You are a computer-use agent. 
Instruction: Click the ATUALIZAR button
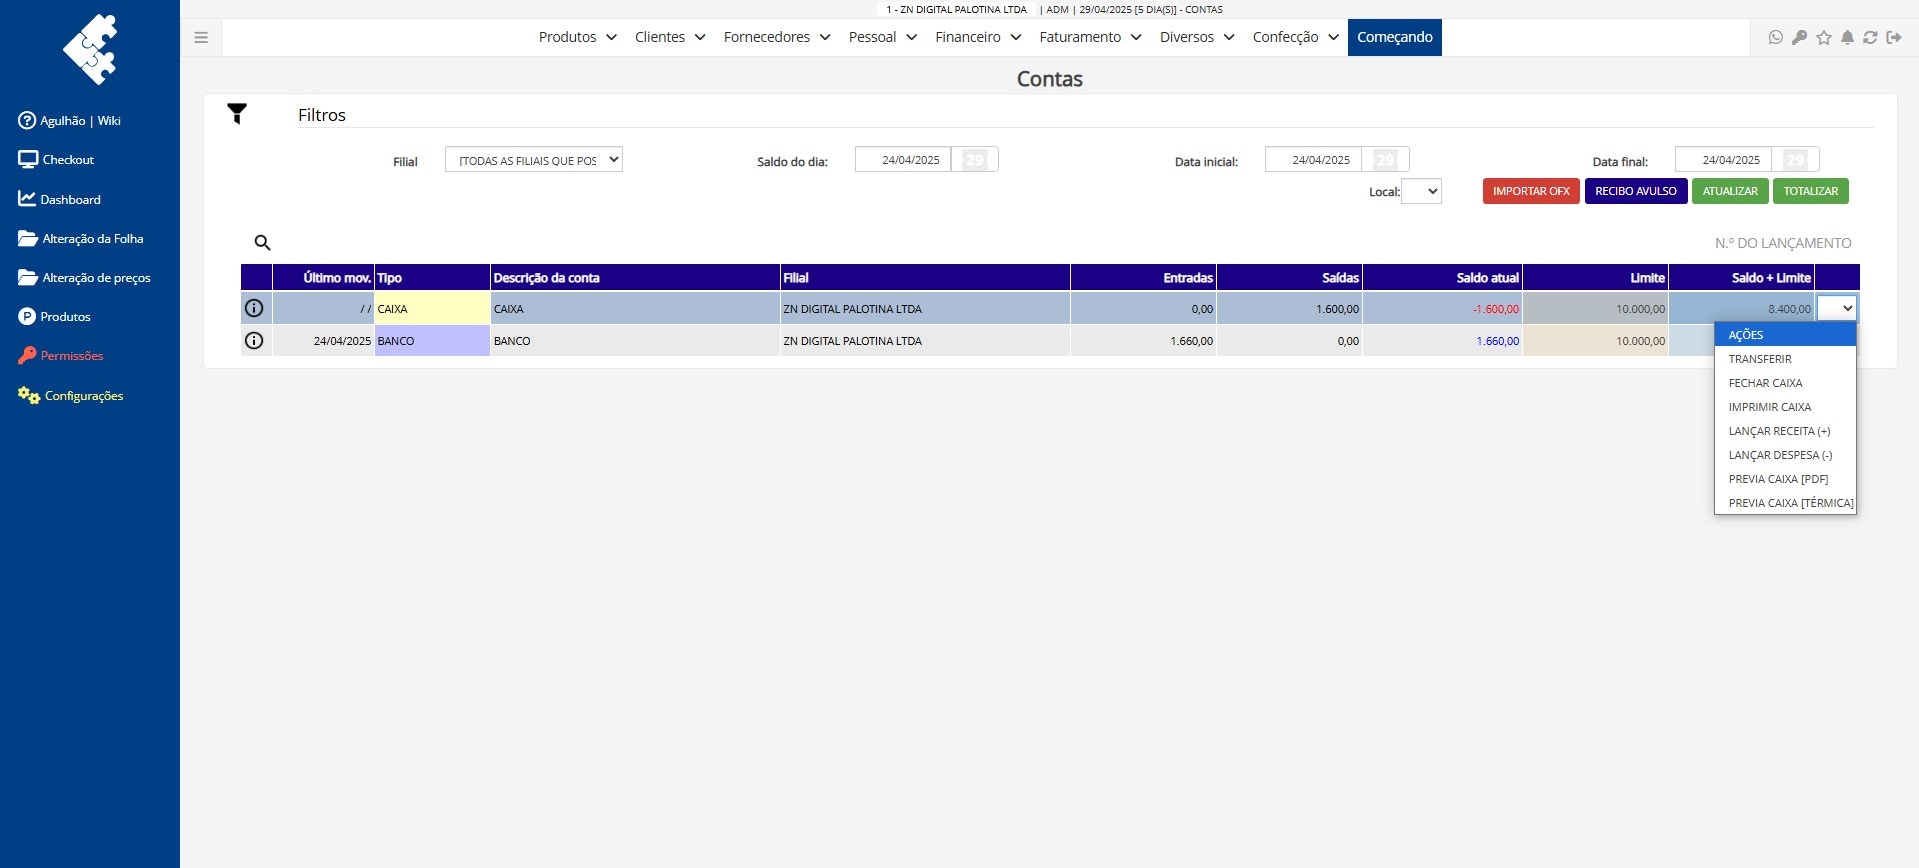1730,191
